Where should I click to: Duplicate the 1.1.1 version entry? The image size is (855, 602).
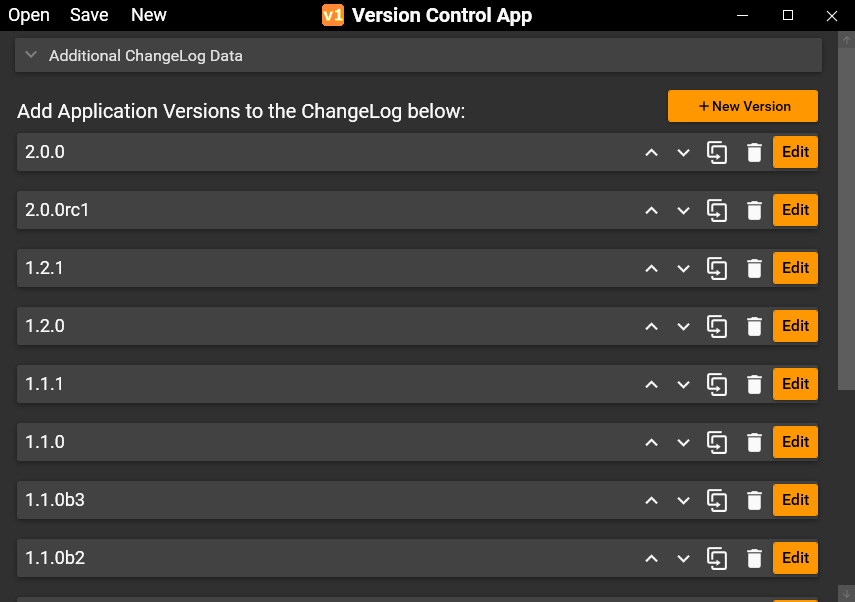point(717,385)
